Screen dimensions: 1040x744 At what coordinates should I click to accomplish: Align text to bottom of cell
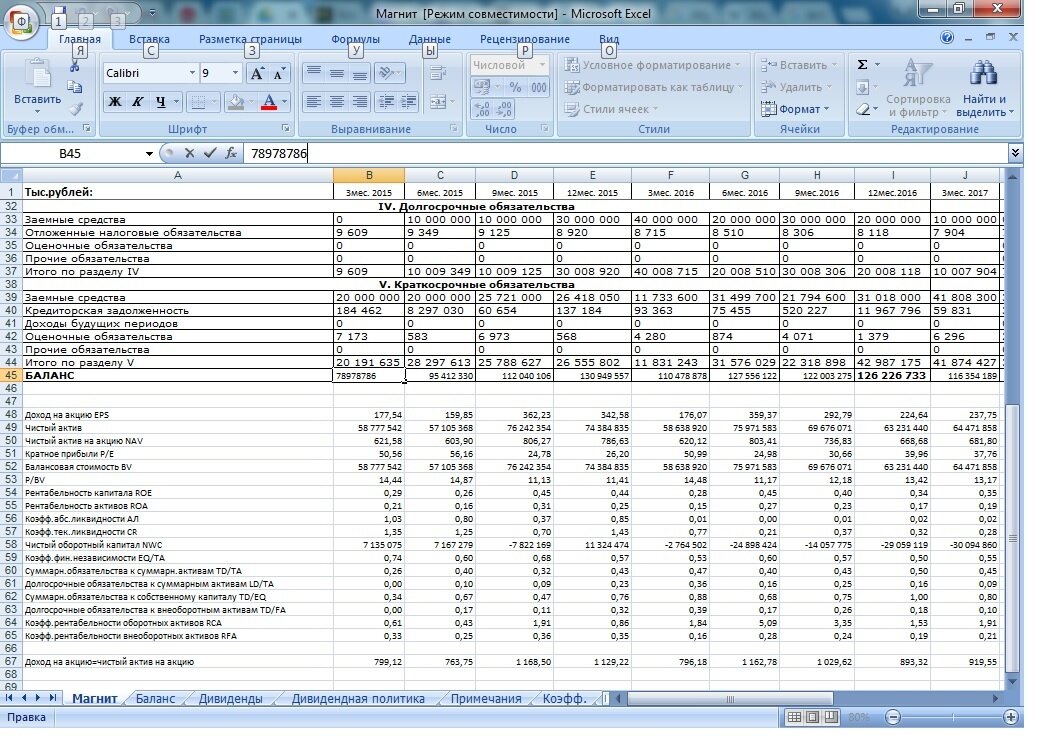tap(359, 73)
